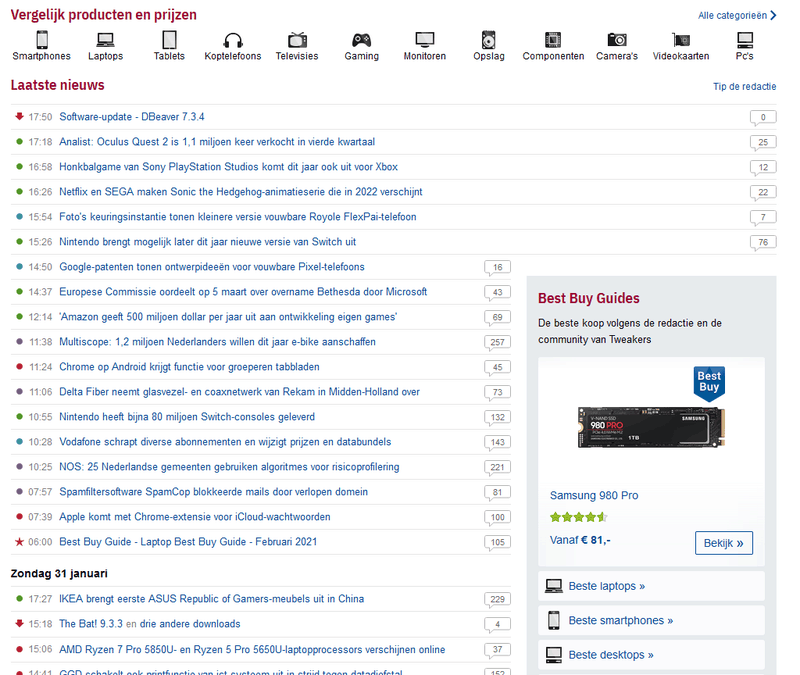Open the Monitoren category icon

(x=424, y=40)
